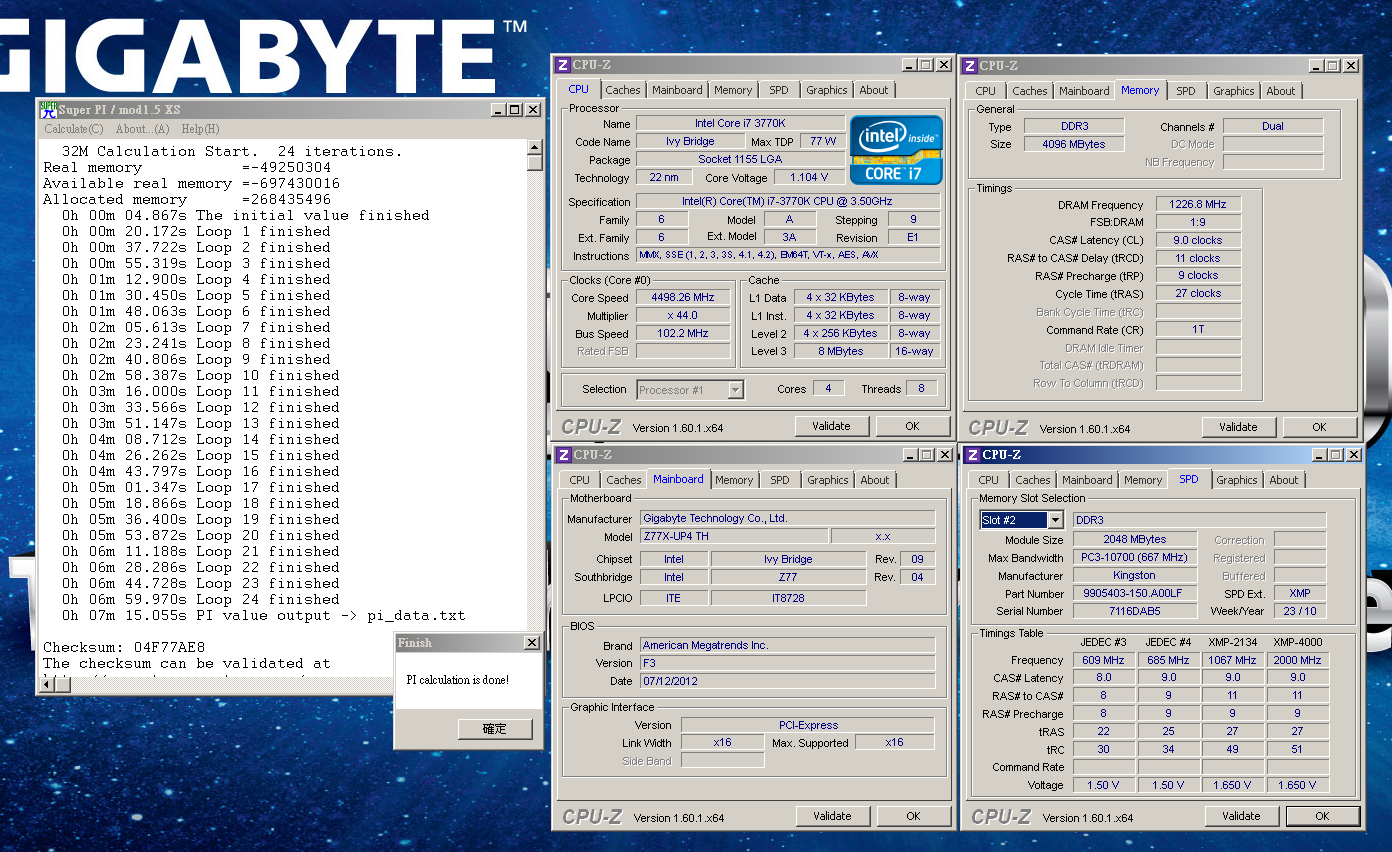Click the Super PI line 'Checksum: 04F77AE8'
The height and width of the screenshot is (852, 1392).
124,647
